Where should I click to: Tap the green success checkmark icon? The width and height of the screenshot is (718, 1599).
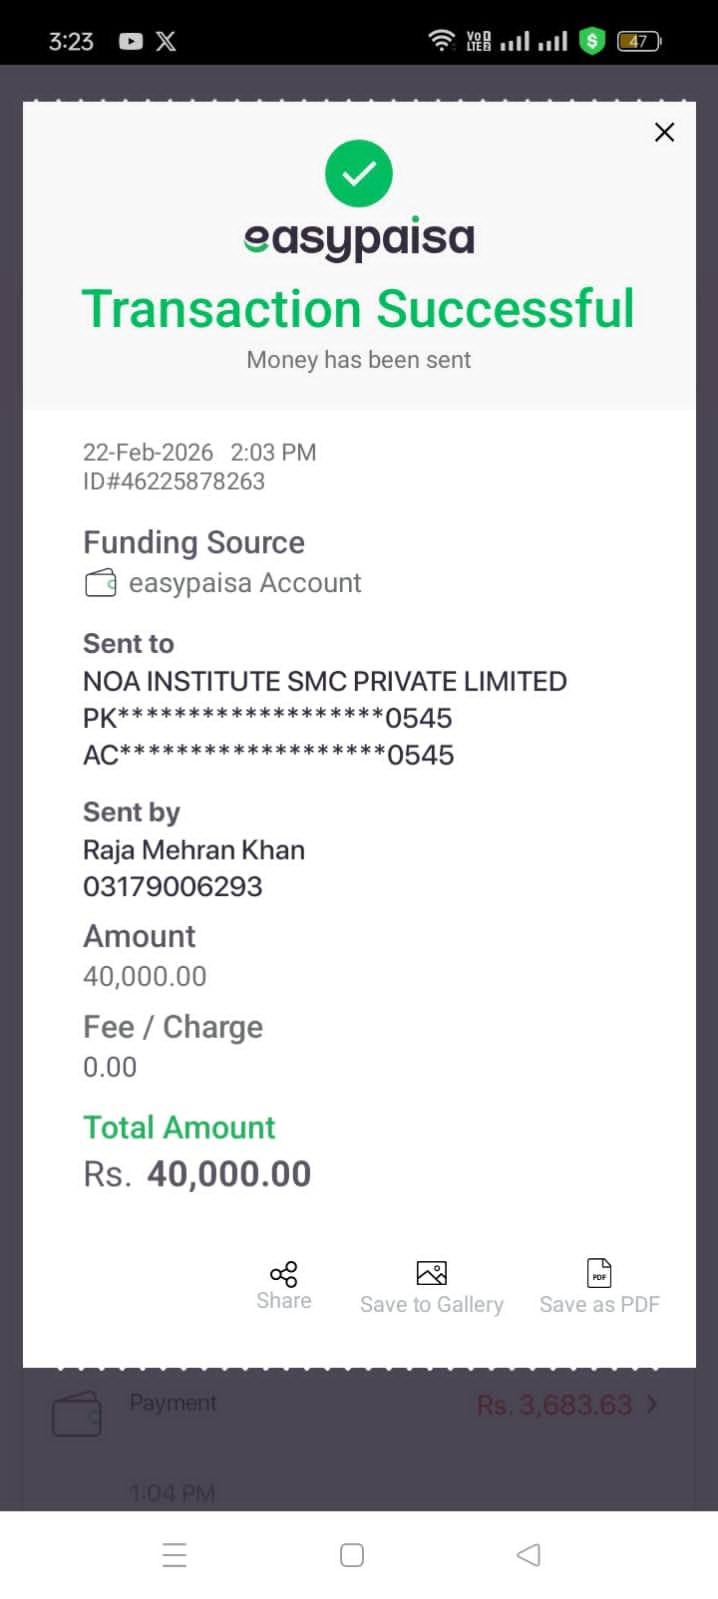(359, 174)
